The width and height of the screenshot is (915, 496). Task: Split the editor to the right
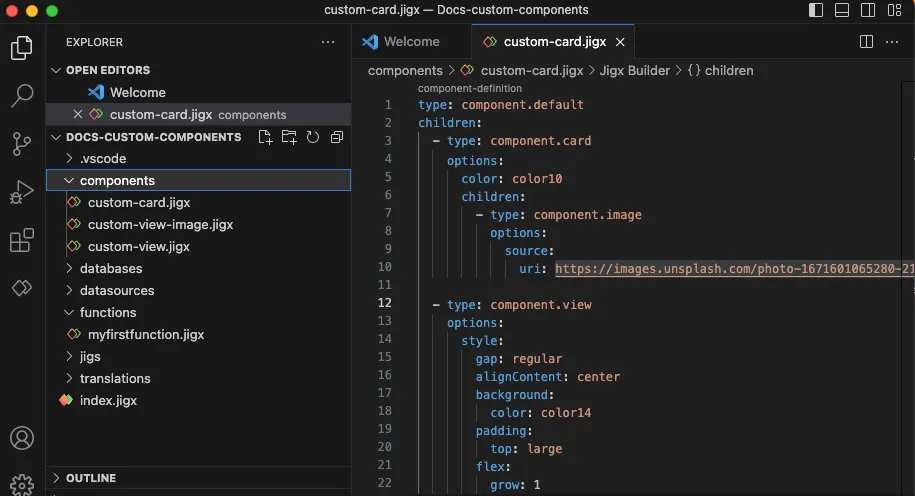click(867, 41)
